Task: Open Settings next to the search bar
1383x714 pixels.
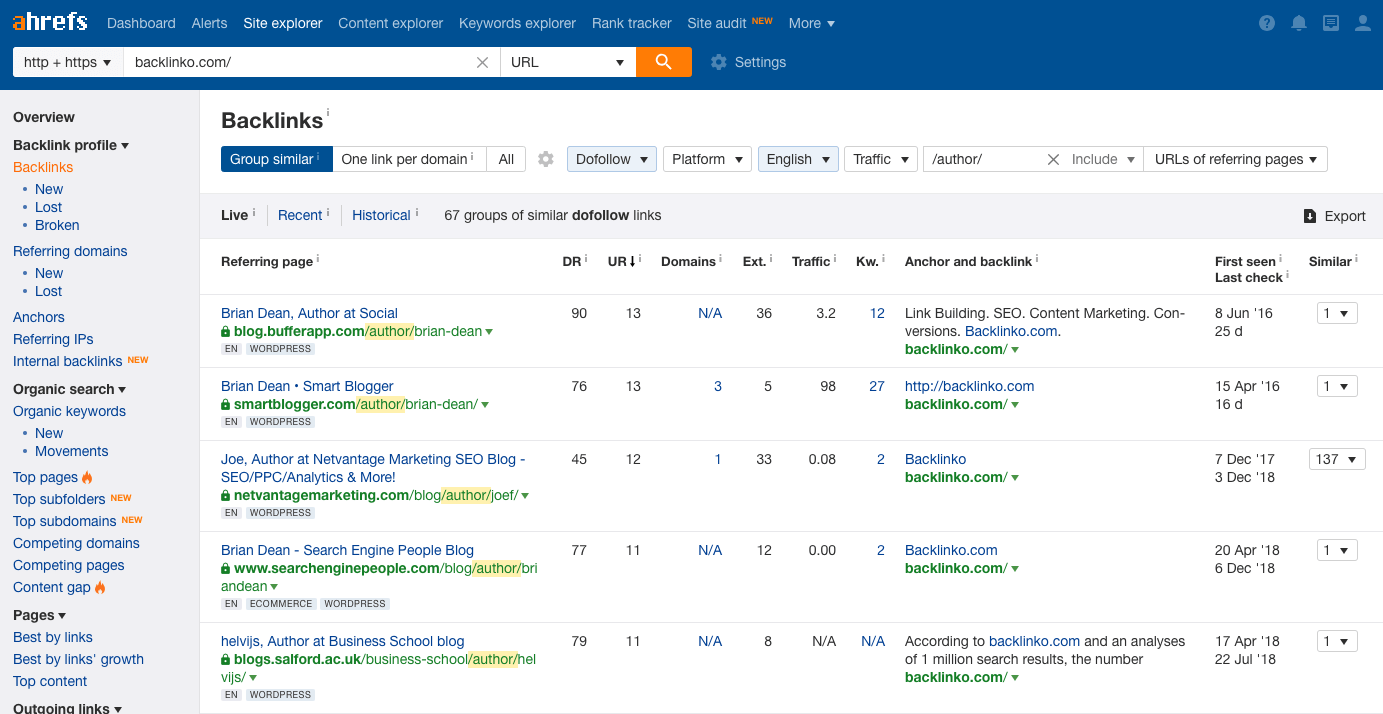Action: click(748, 62)
